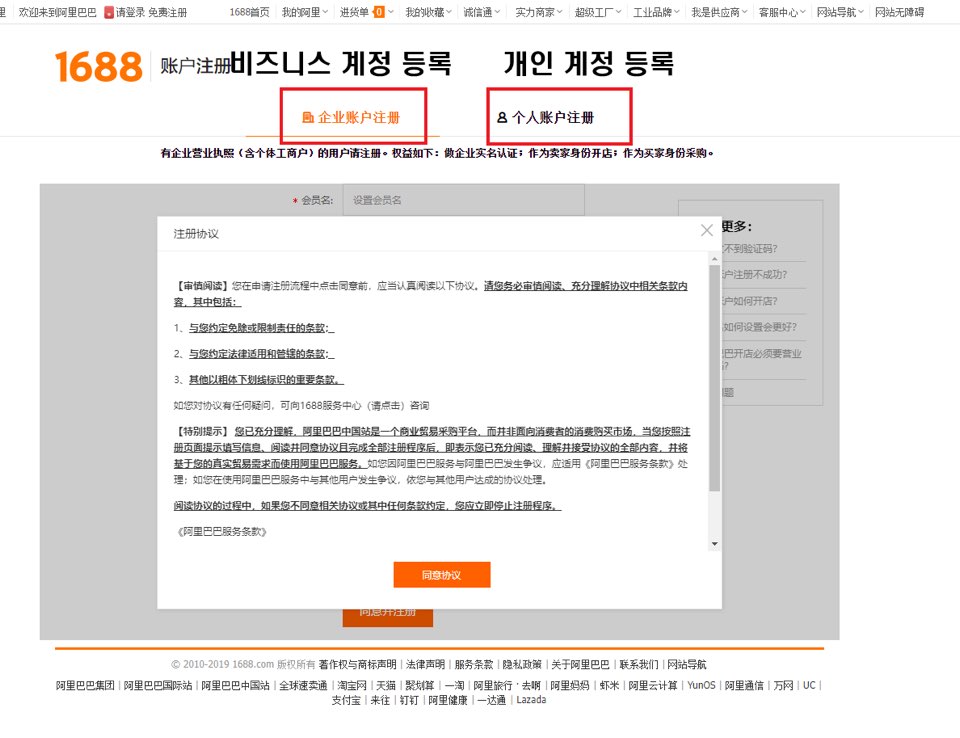
Task: Click the scrollbar up arrow in agreement dialog
Action: coord(714,259)
